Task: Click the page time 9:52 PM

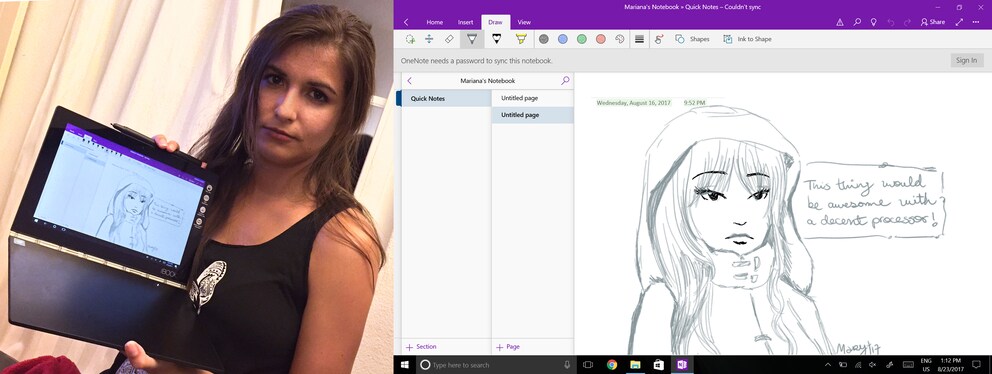Action: 694,102
